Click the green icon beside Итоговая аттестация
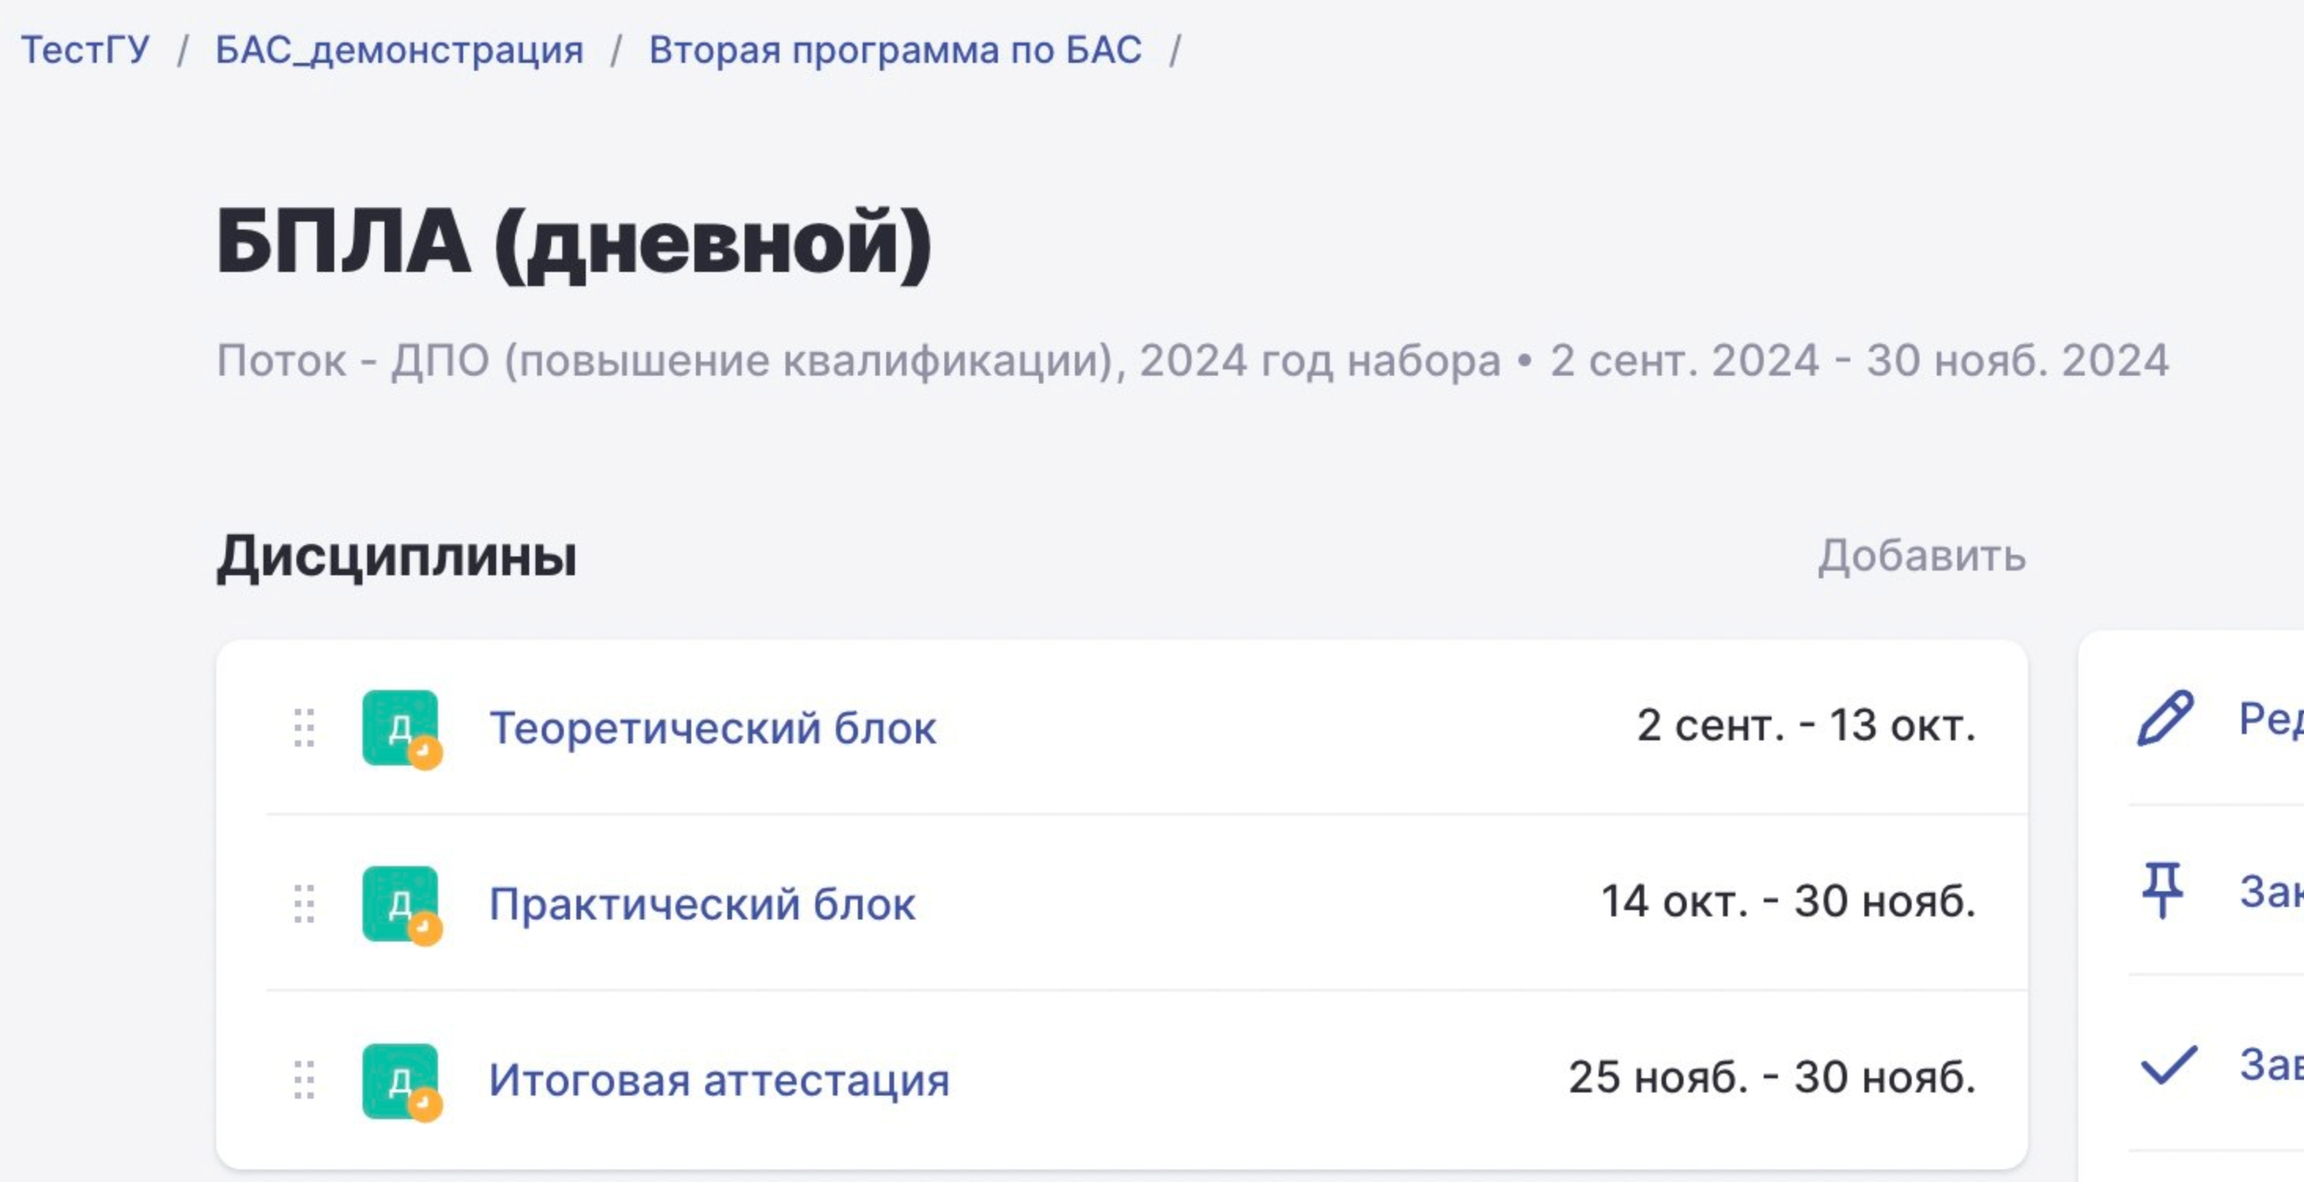2304x1182 pixels. tap(400, 1080)
